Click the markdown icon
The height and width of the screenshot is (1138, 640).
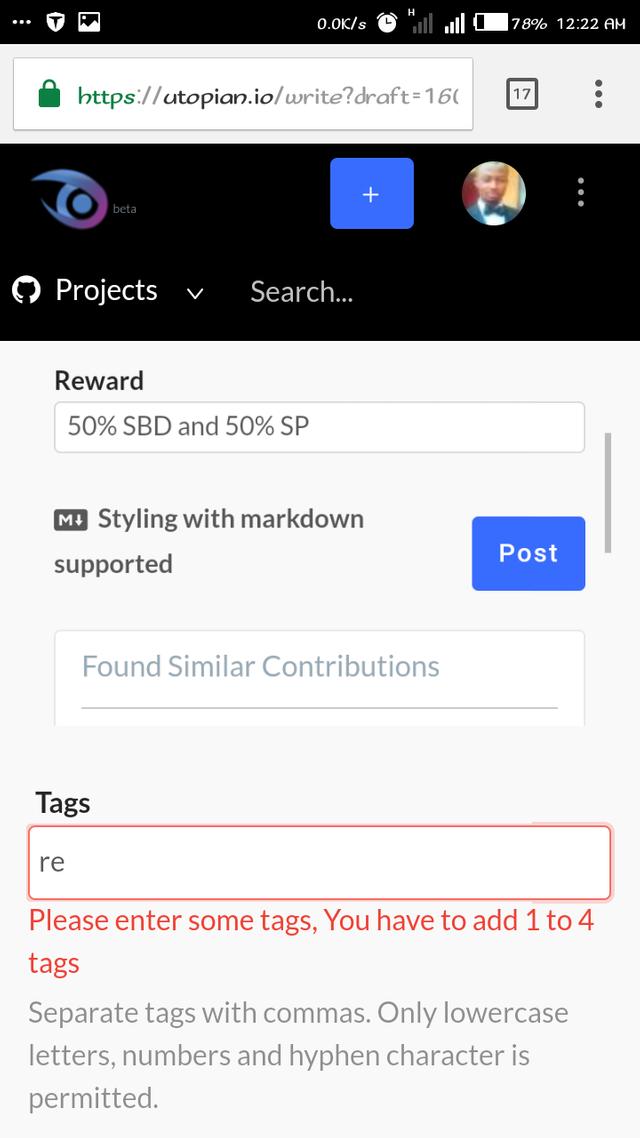point(70,520)
